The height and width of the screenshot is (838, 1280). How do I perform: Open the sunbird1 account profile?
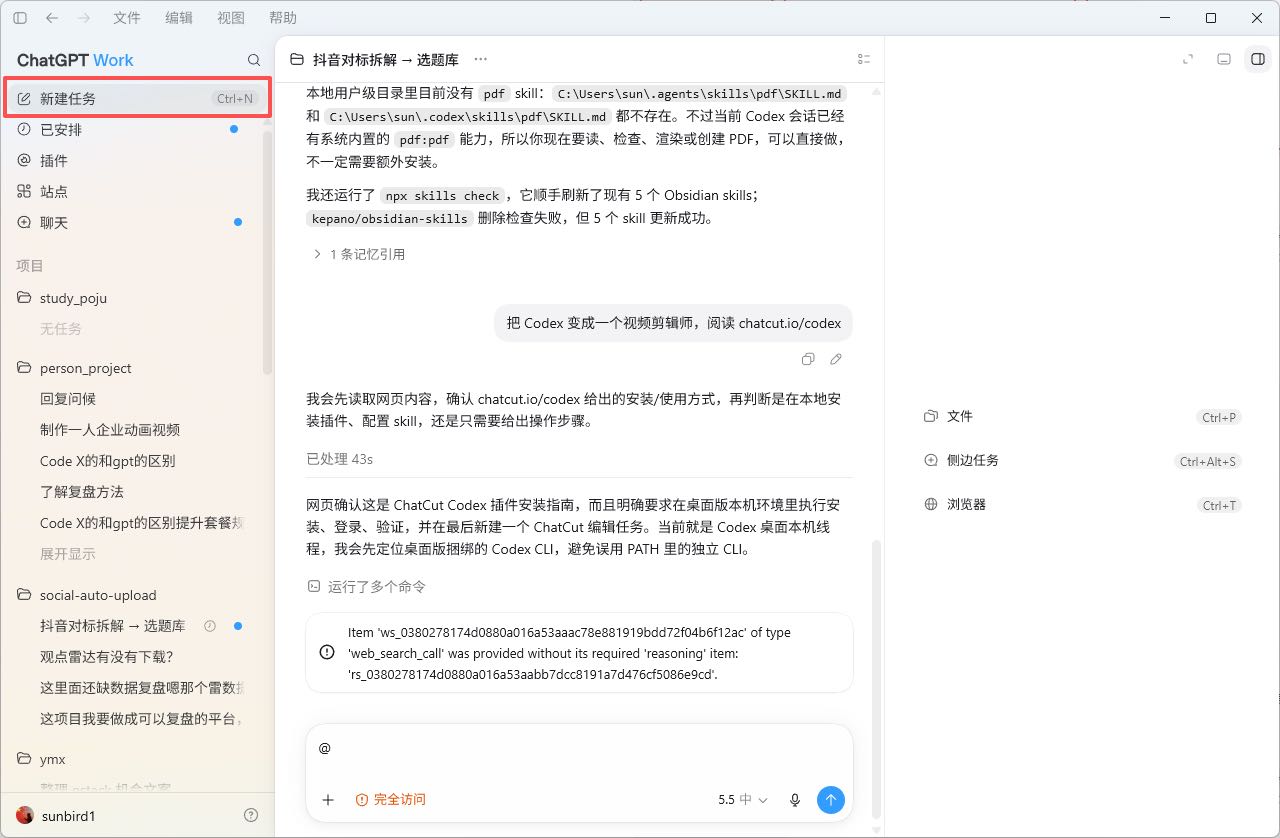coord(56,816)
